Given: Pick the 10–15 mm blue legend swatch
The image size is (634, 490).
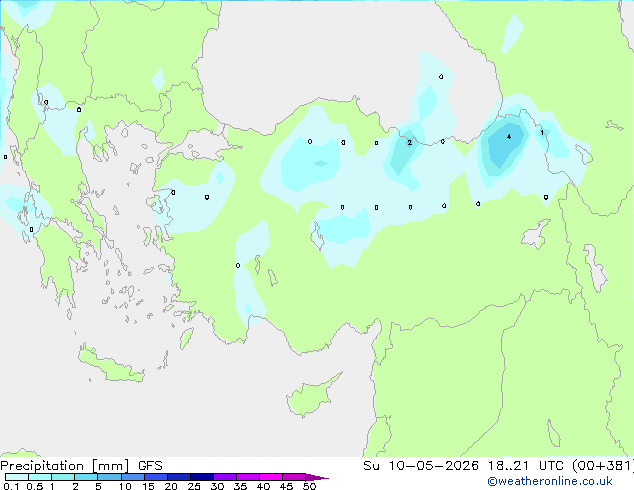Looking at the screenshot, I should [x=132, y=477].
